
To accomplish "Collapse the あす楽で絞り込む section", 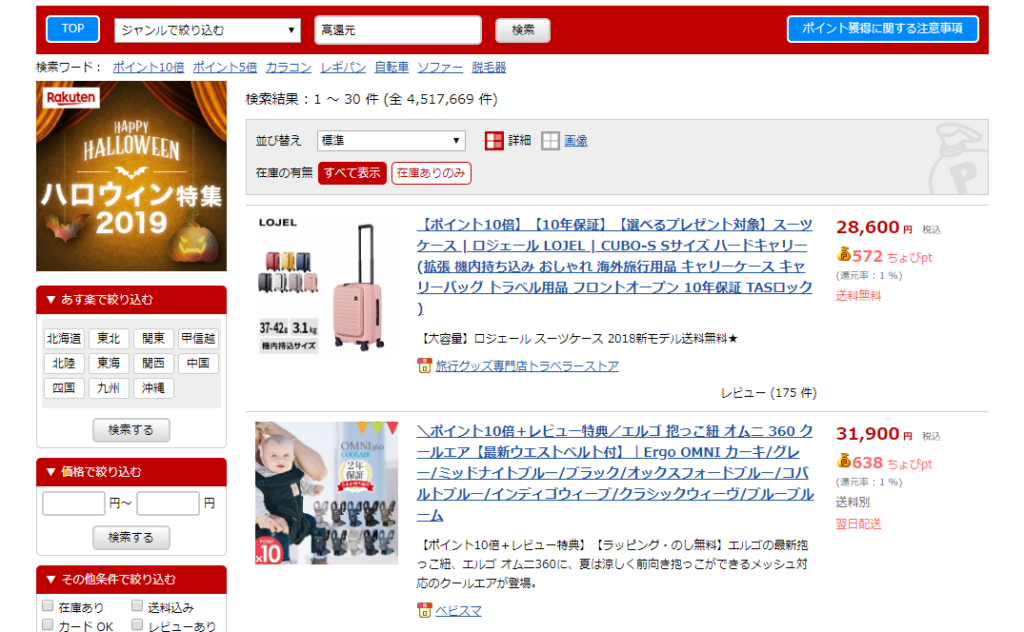I will click(x=131, y=300).
